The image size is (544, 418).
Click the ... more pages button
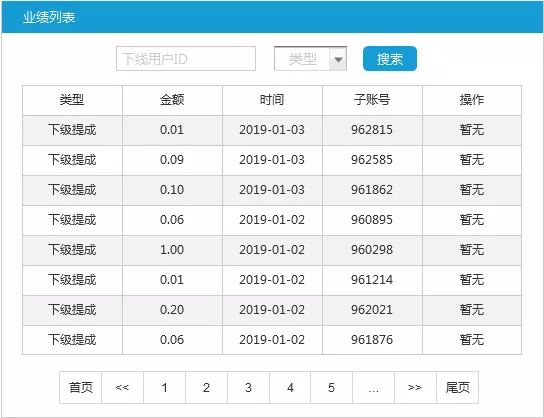[374, 387]
